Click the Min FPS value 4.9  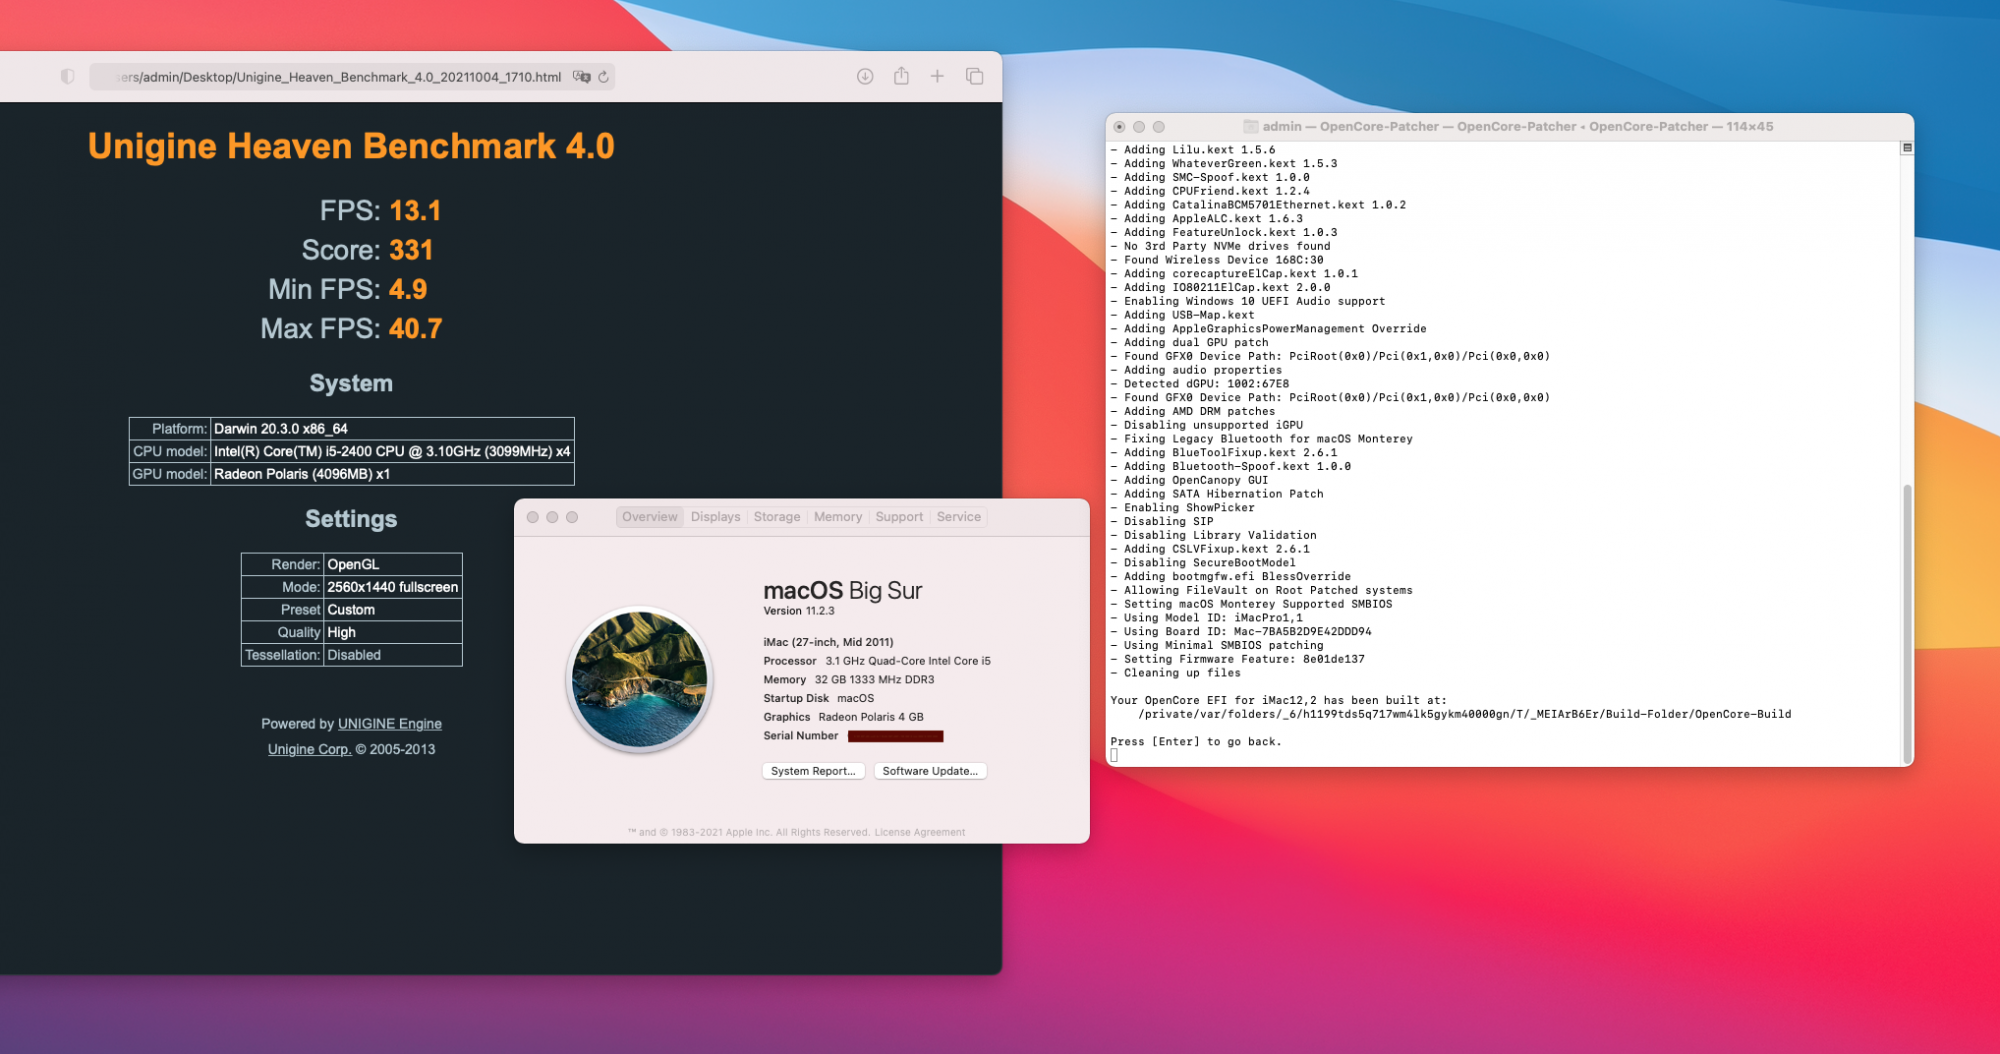[x=408, y=289]
